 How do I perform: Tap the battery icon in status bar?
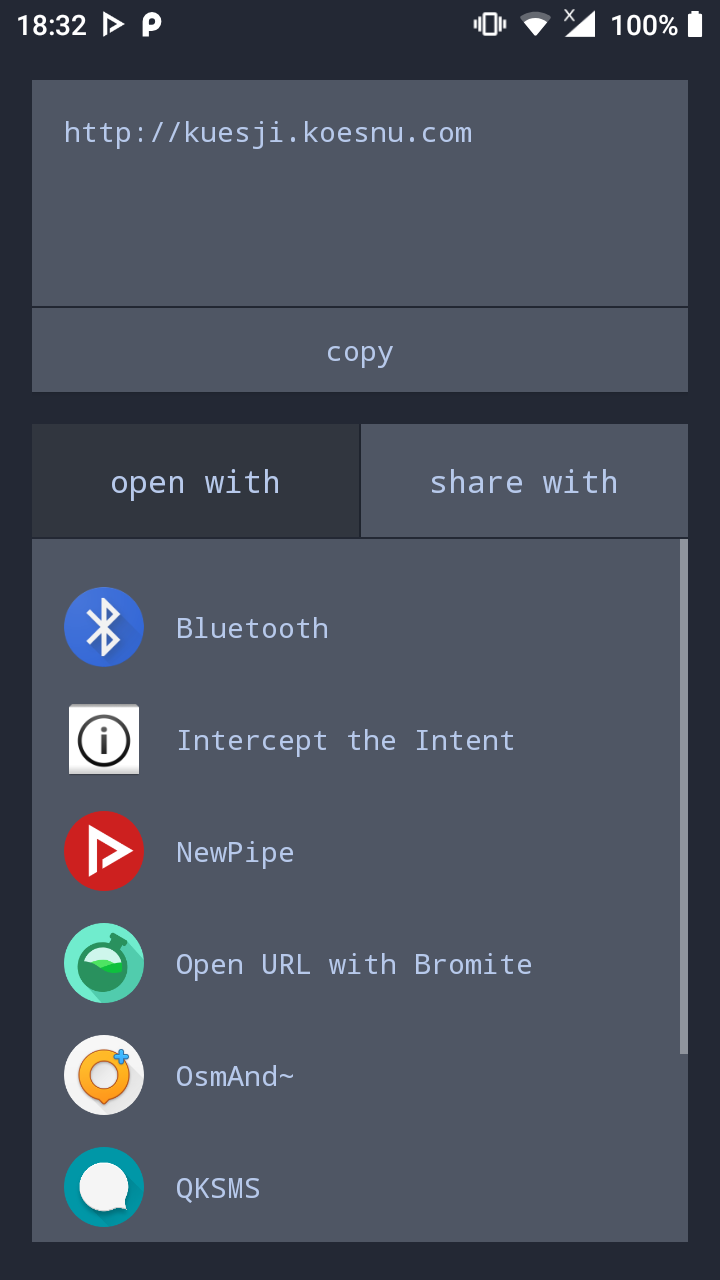coord(695,25)
